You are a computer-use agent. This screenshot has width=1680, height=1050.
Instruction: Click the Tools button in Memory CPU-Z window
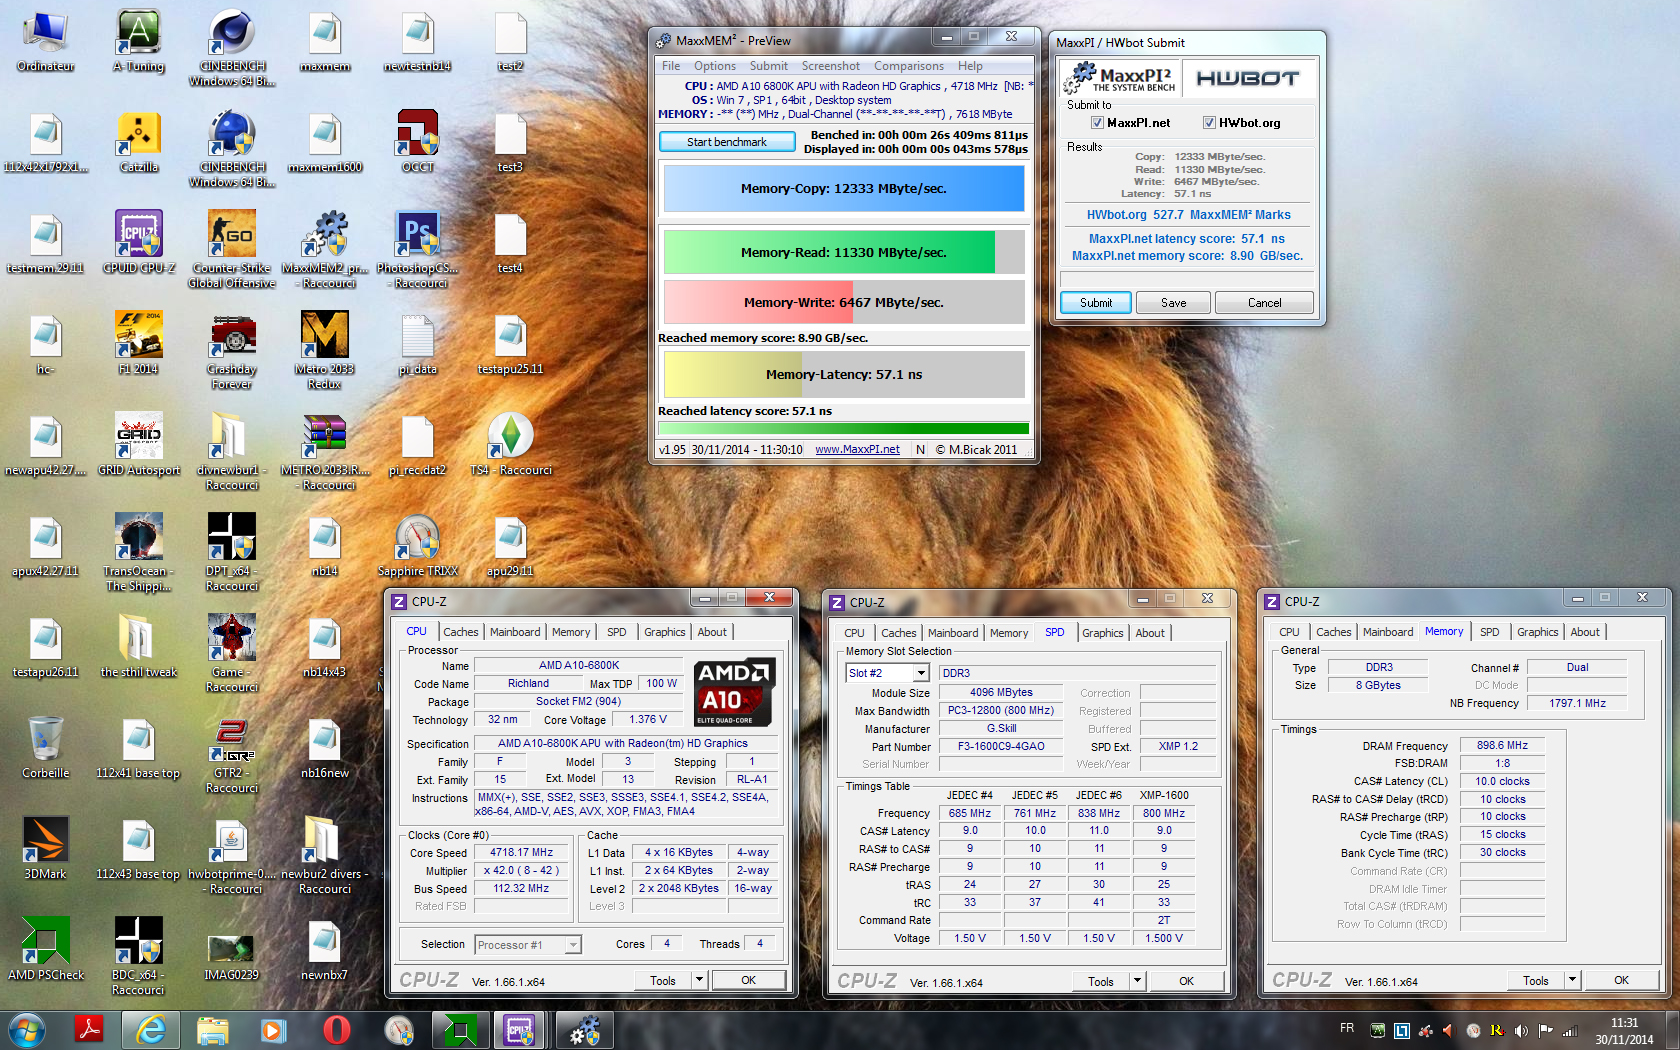click(x=1535, y=980)
